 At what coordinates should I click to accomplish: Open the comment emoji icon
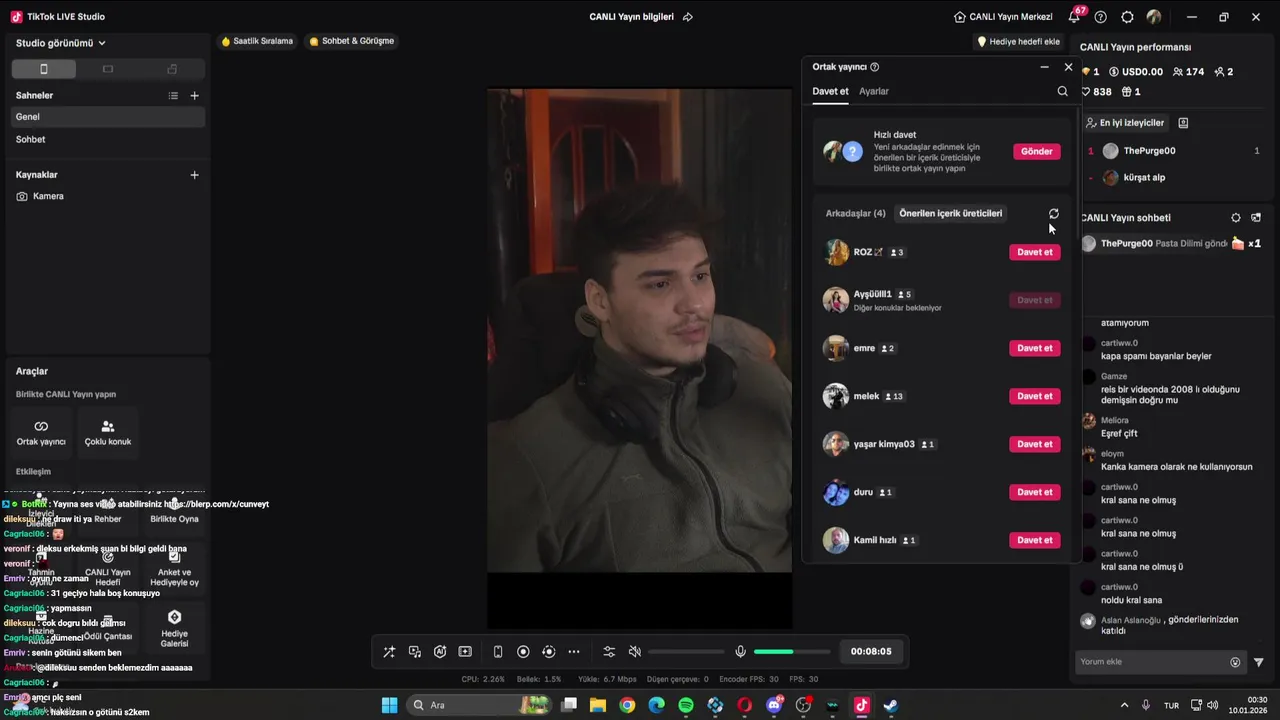coord(1235,662)
